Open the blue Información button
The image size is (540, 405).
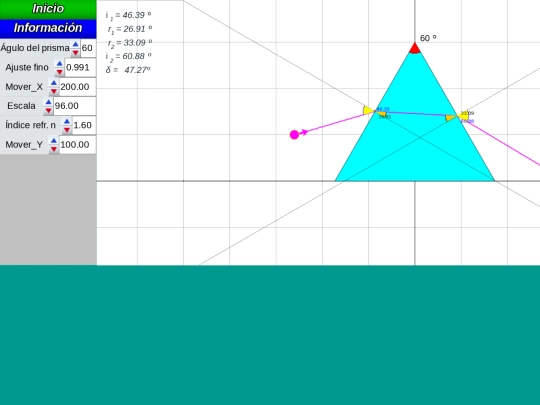pyautogui.click(x=48, y=29)
